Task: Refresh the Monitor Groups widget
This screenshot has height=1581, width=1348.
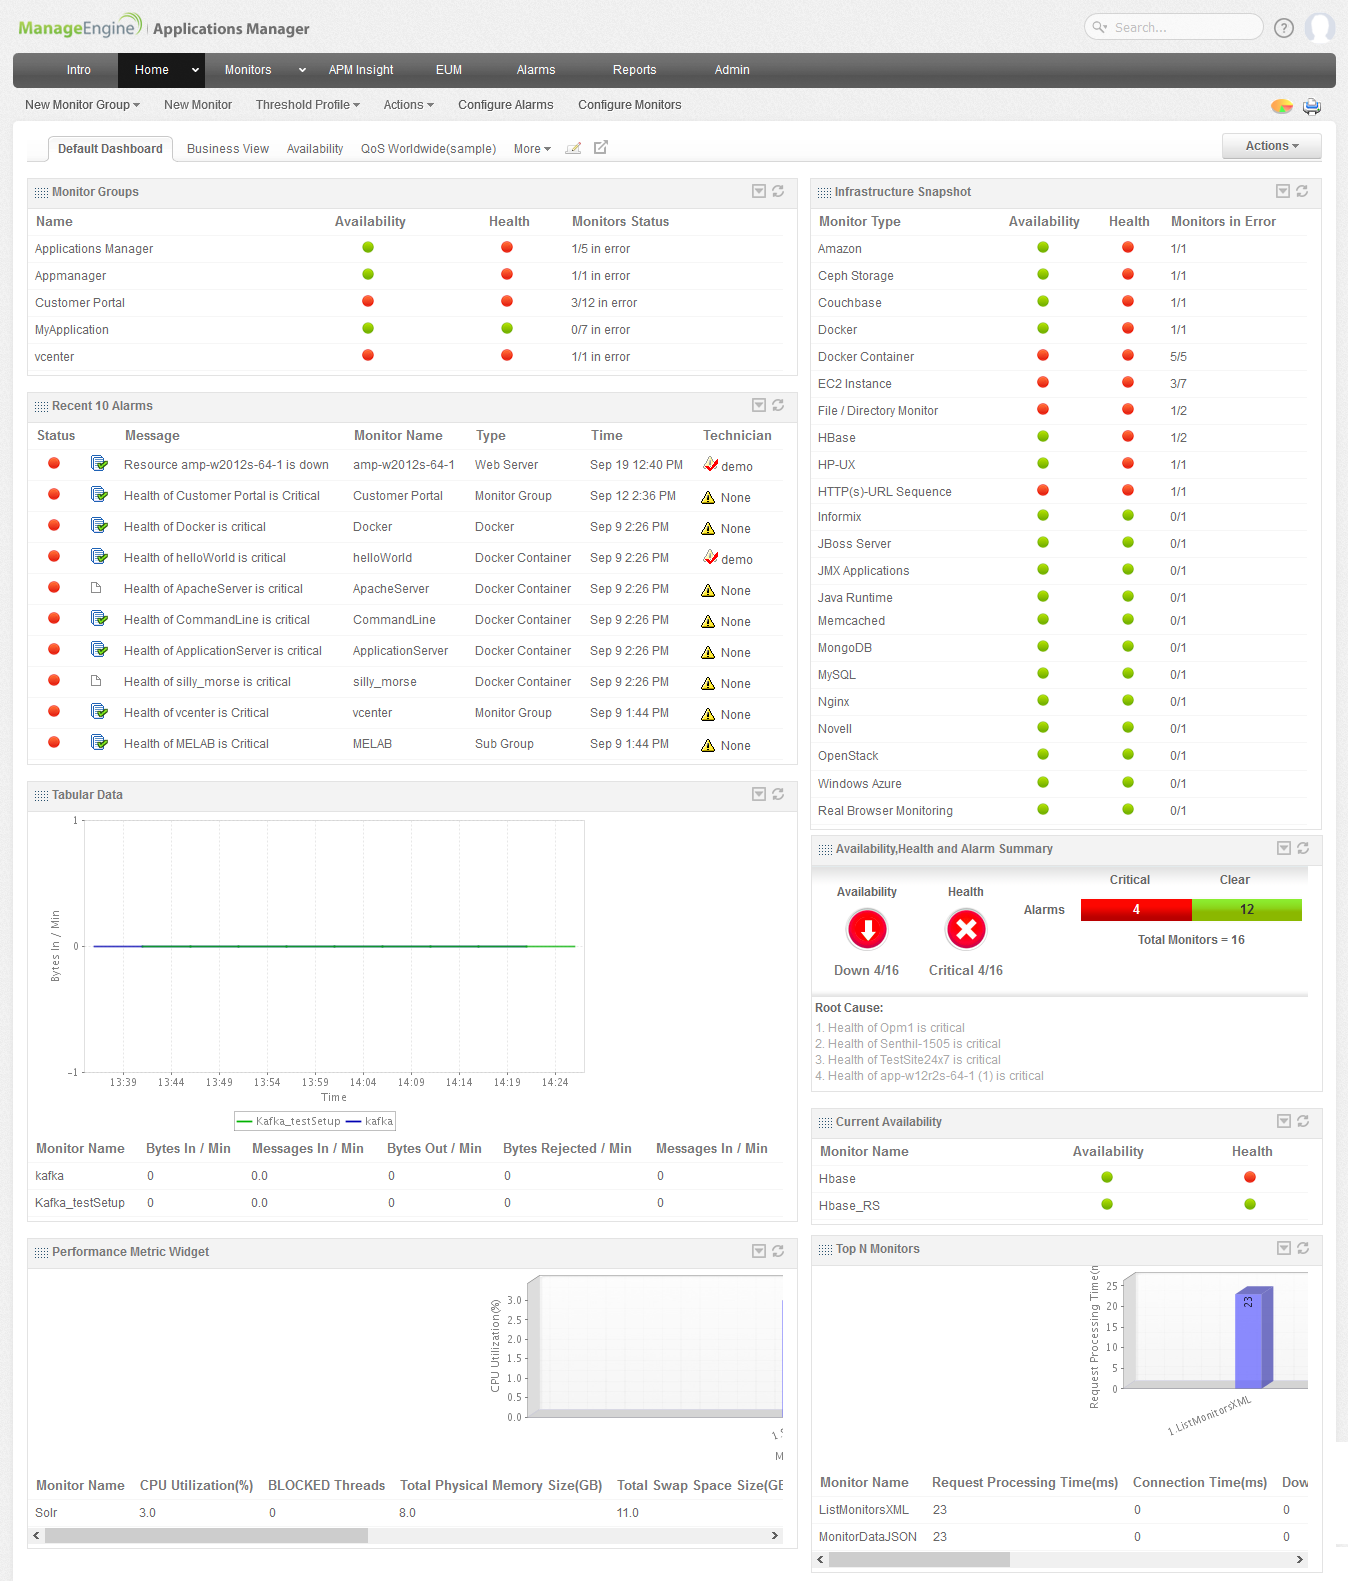Action: click(778, 191)
